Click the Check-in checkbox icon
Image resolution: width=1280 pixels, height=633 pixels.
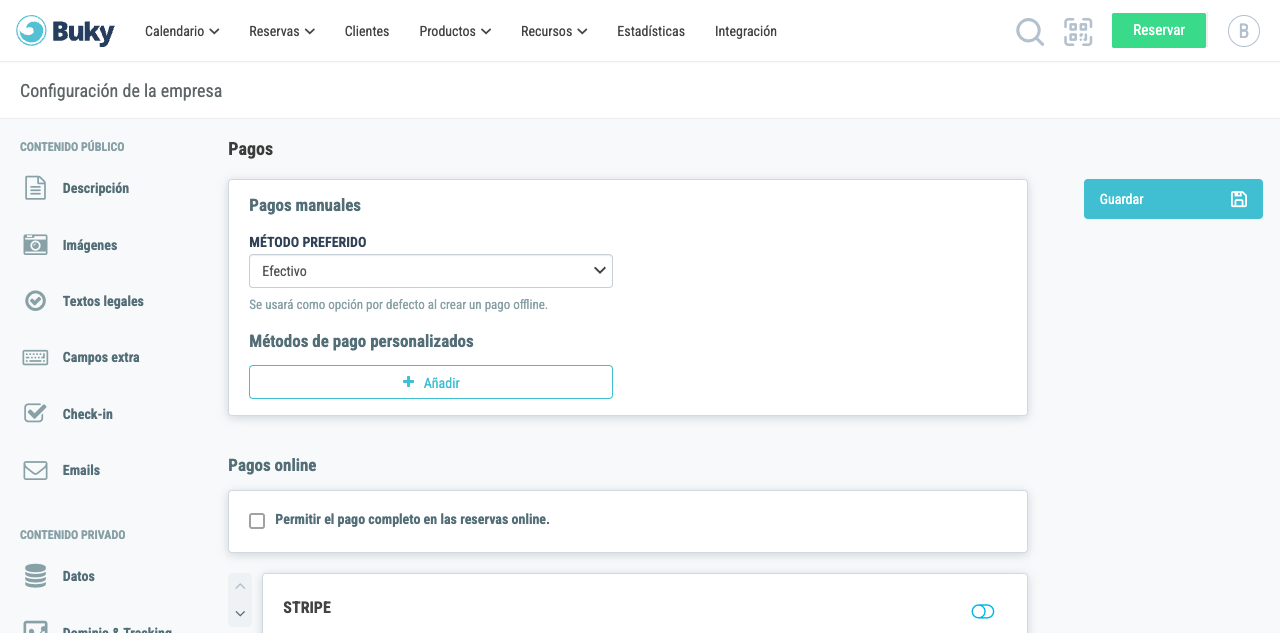coord(36,413)
